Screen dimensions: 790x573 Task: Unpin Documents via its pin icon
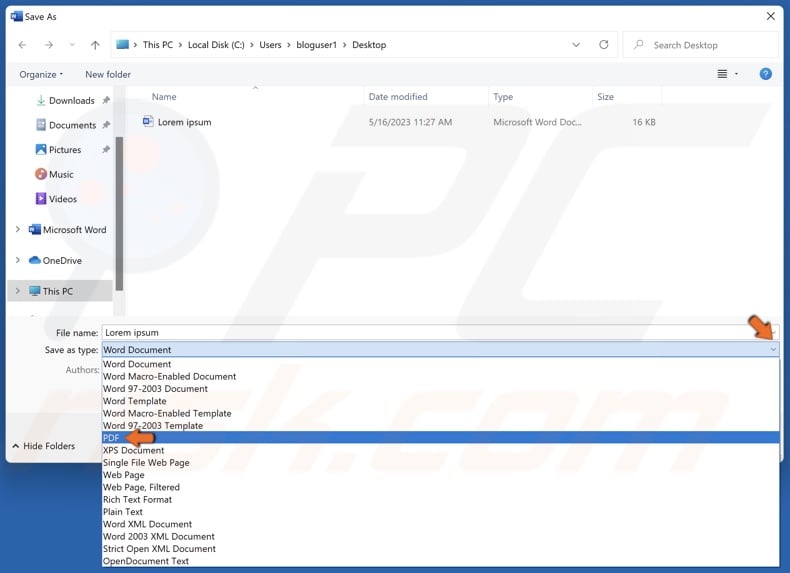click(x=106, y=125)
